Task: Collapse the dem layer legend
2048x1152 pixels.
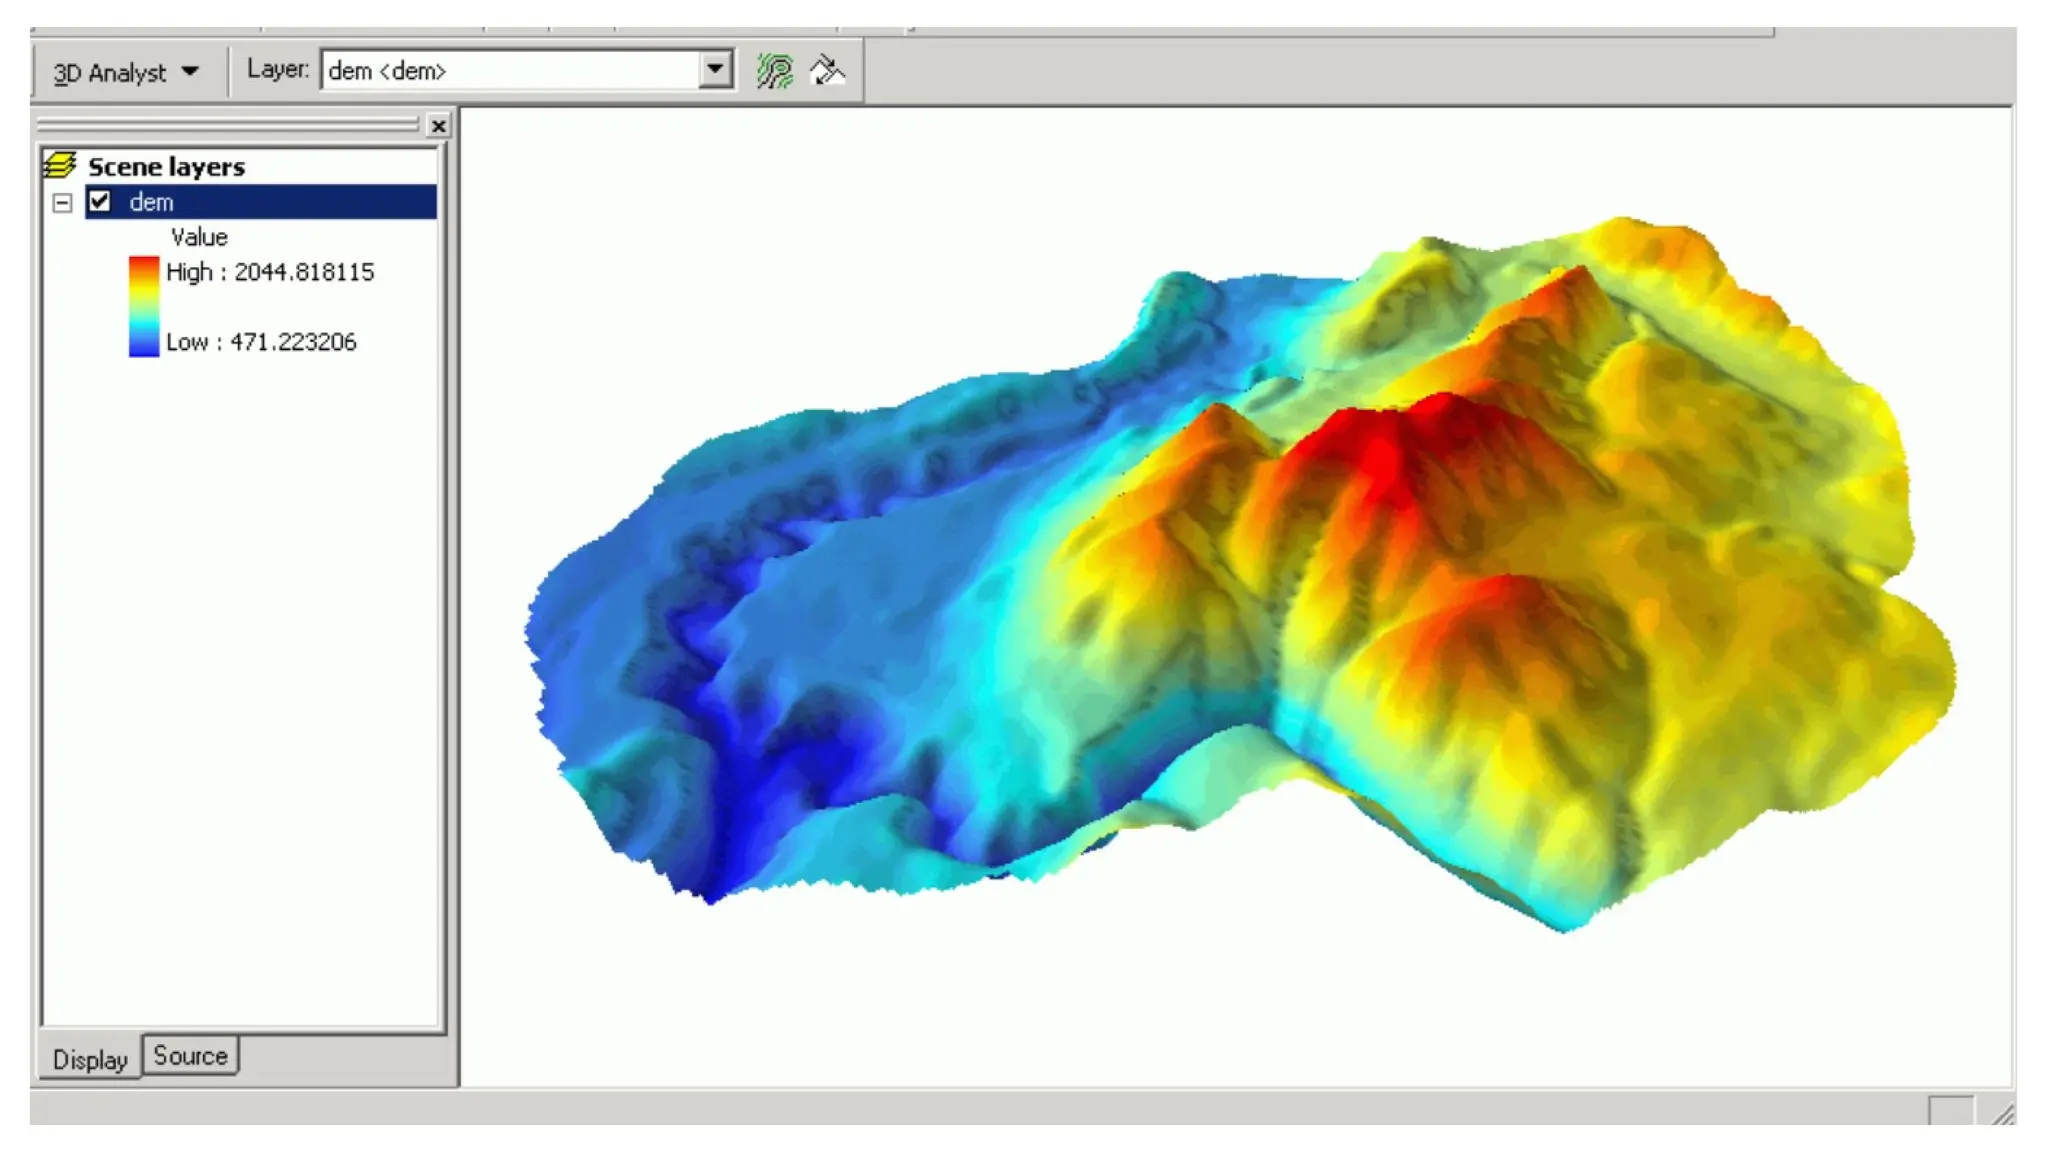Action: [x=62, y=203]
